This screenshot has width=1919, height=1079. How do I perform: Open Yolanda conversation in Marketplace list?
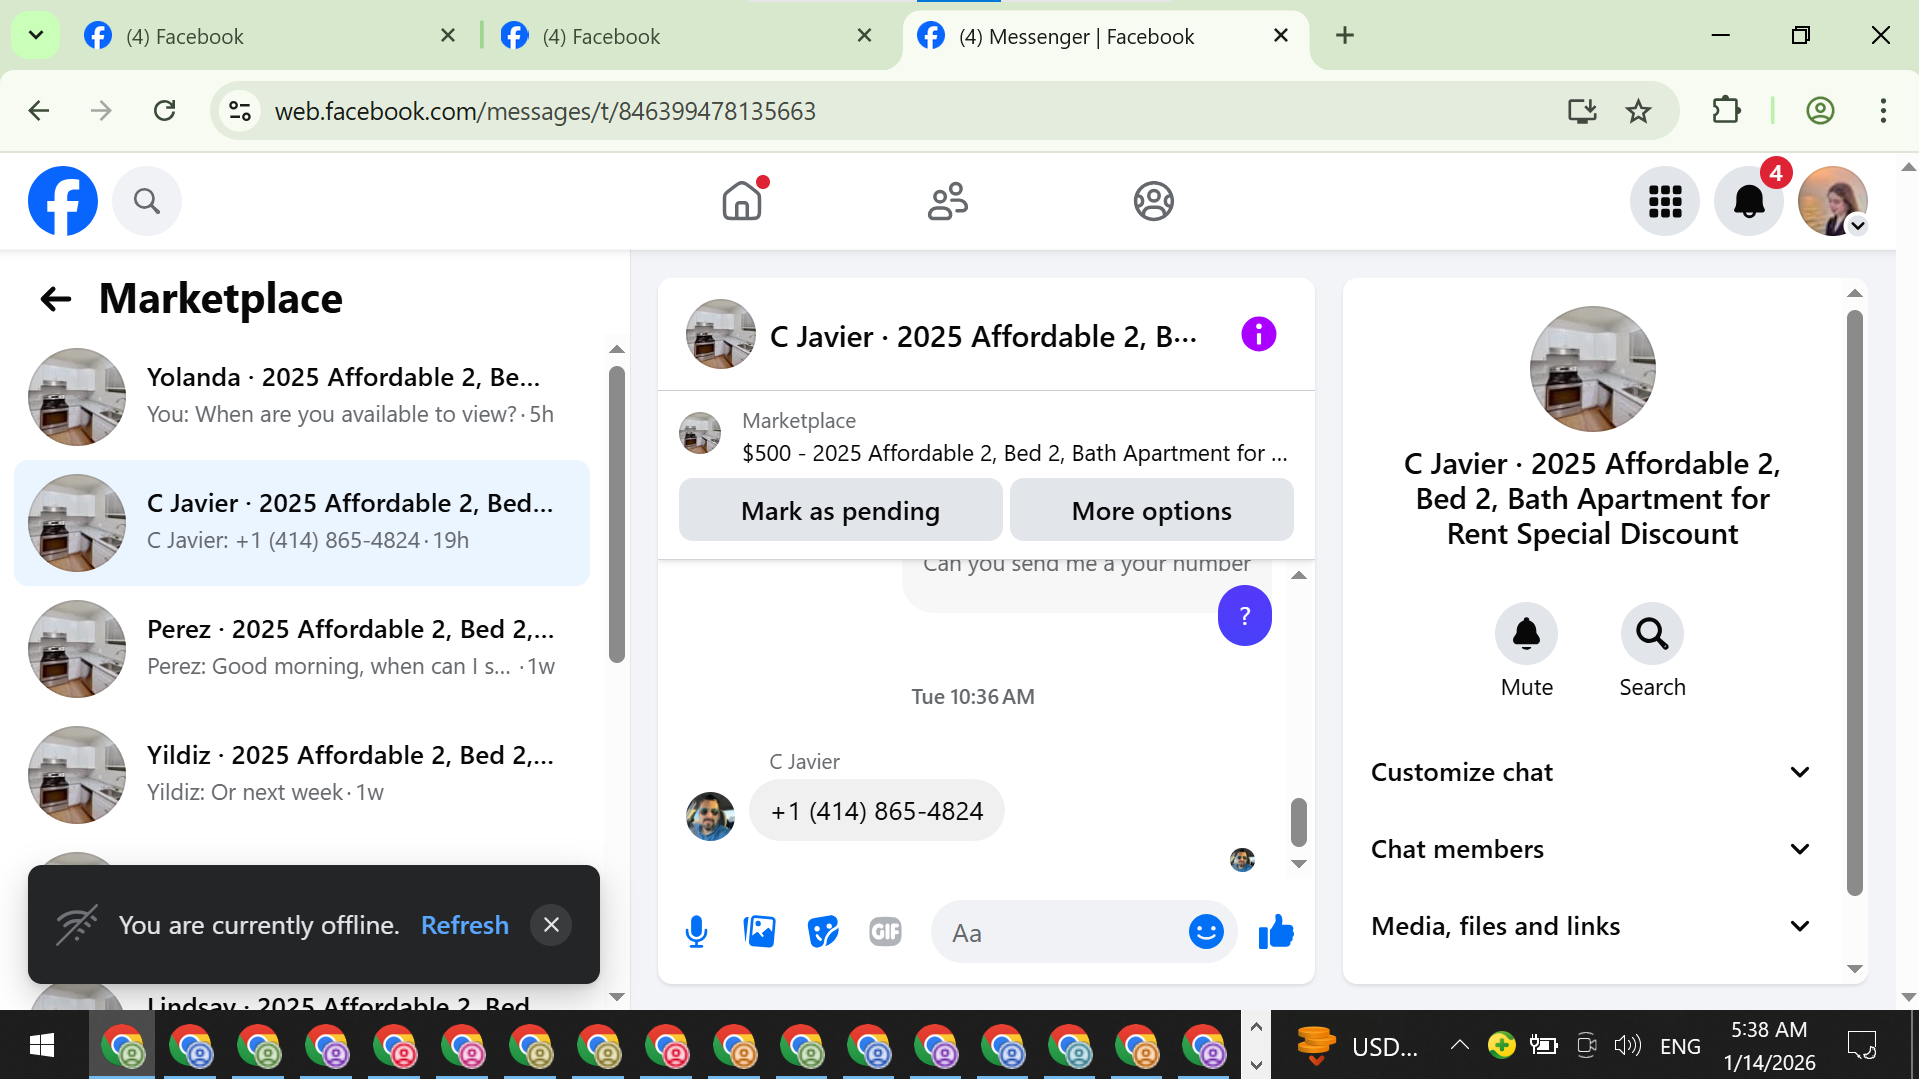click(x=302, y=396)
